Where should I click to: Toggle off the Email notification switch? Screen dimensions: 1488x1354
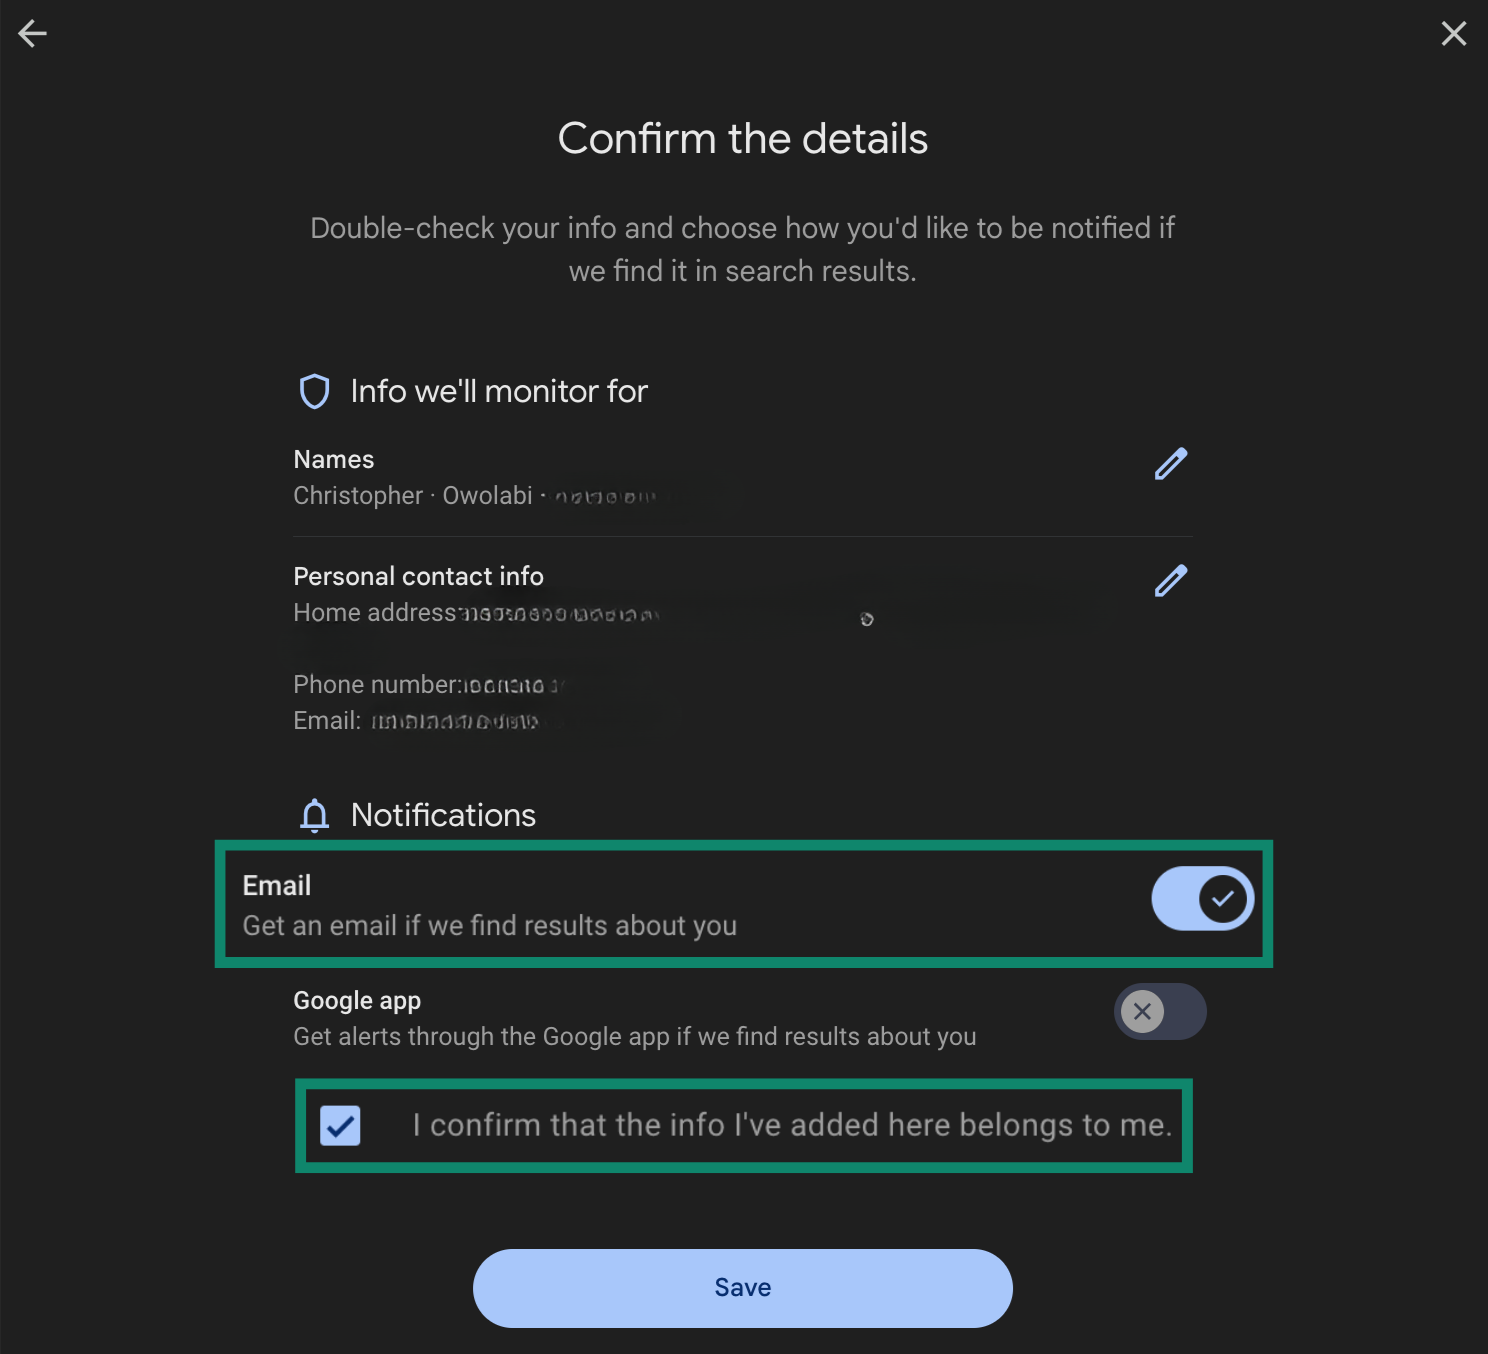coord(1202,899)
